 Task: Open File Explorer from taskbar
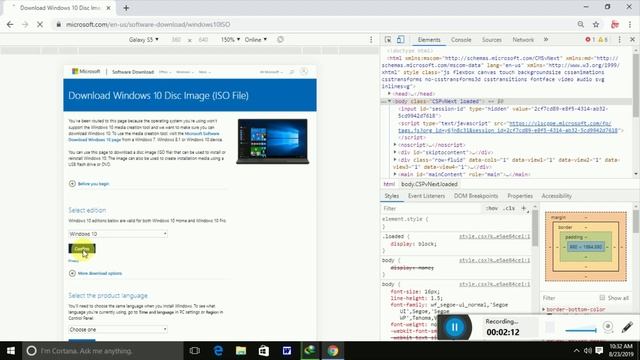(x=241, y=351)
